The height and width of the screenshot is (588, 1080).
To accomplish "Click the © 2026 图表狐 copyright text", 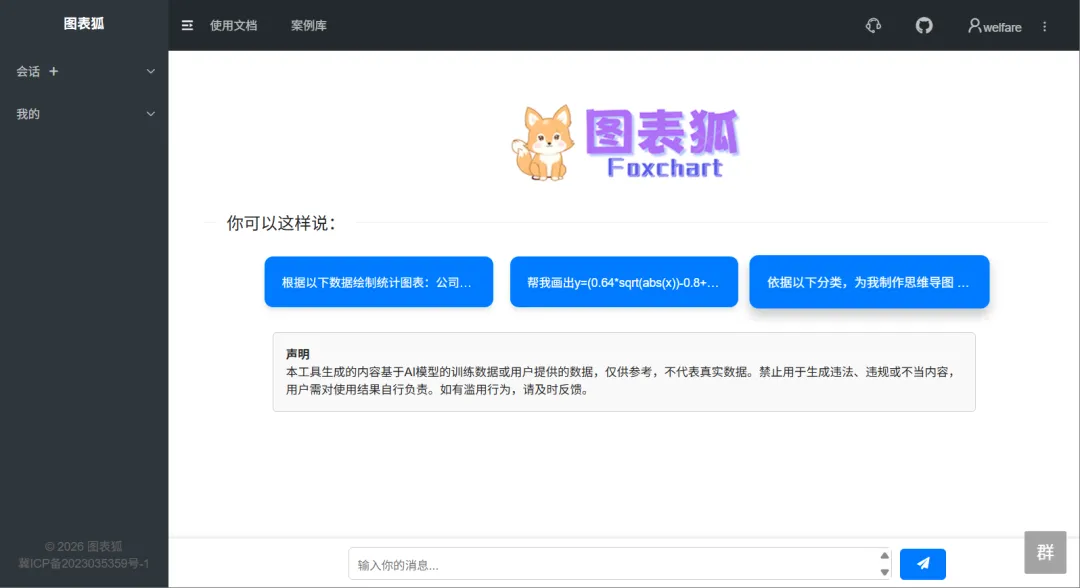I will click(x=83, y=547).
